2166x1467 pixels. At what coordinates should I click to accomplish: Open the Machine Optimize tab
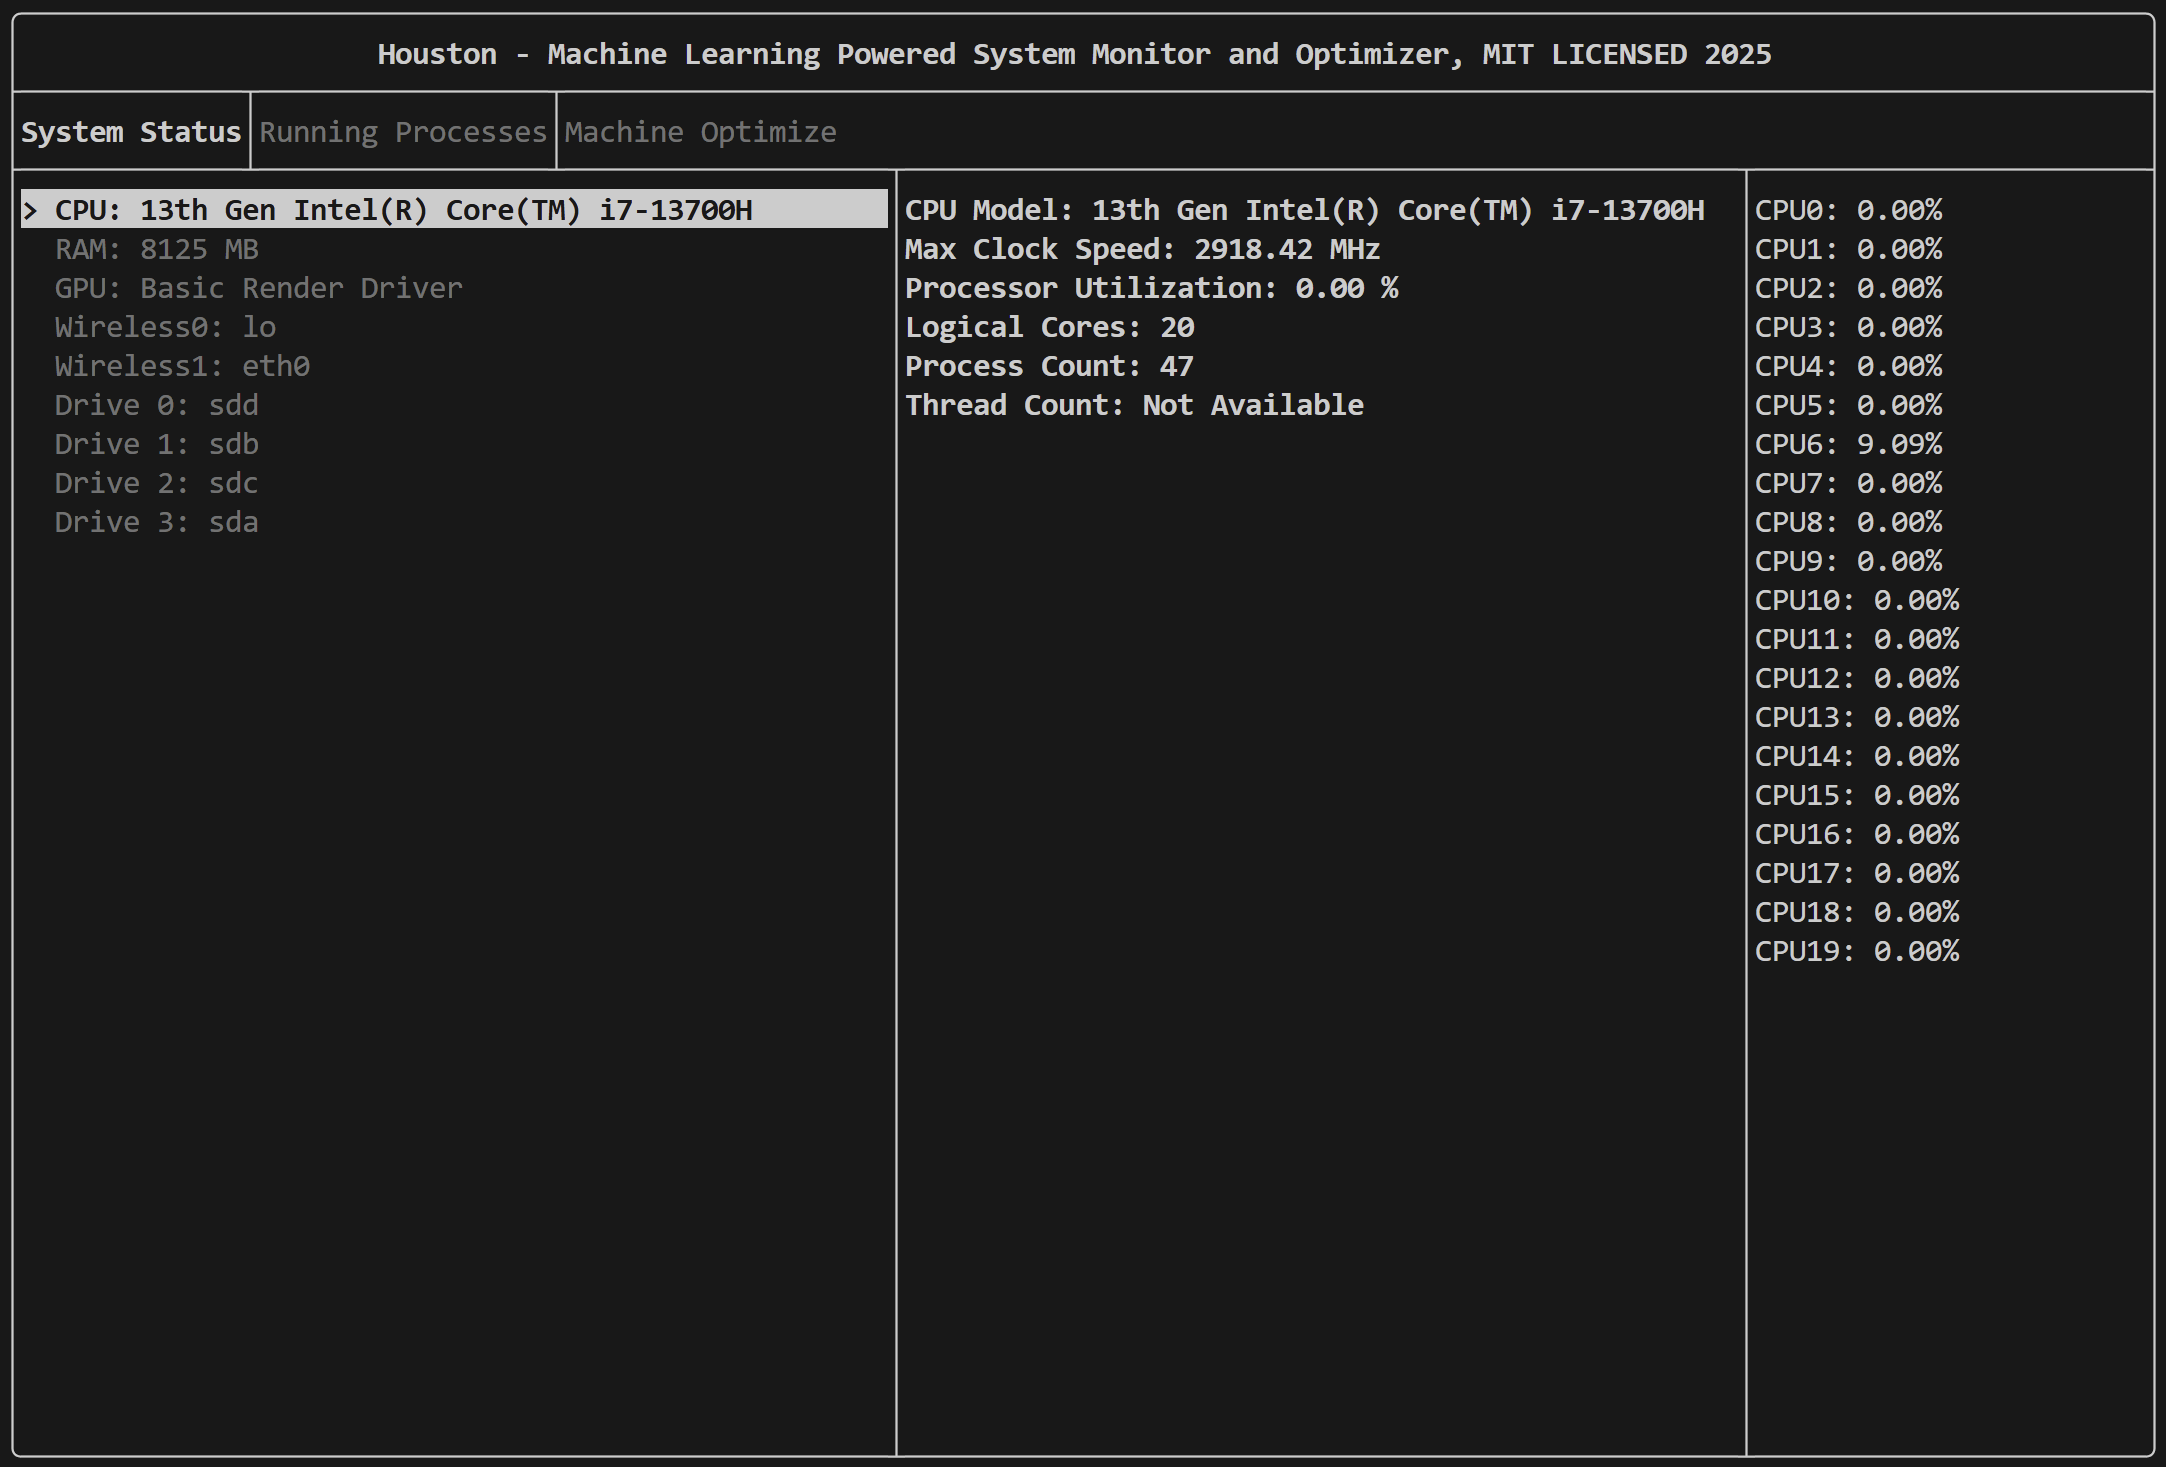[700, 132]
